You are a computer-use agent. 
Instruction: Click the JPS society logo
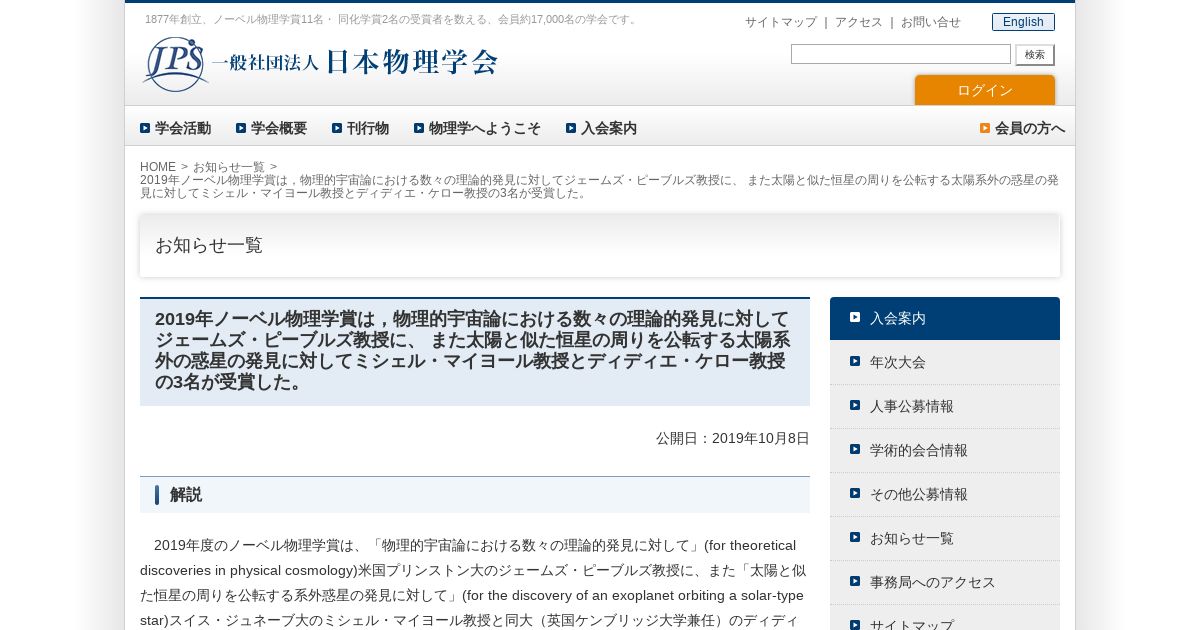coord(320,64)
